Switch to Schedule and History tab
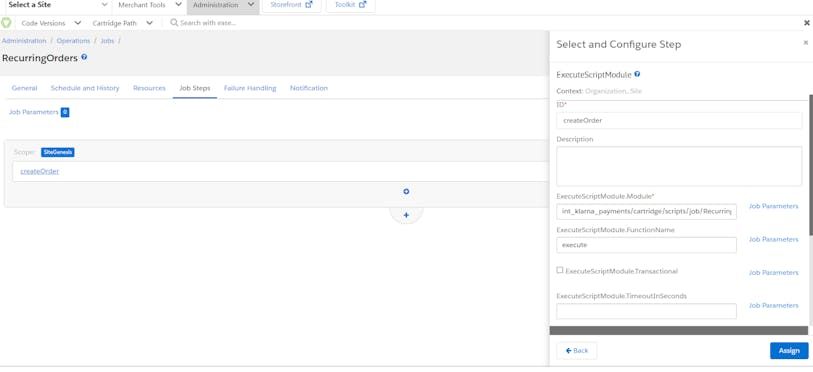This screenshot has height=372, width=813. click(85, 88)
